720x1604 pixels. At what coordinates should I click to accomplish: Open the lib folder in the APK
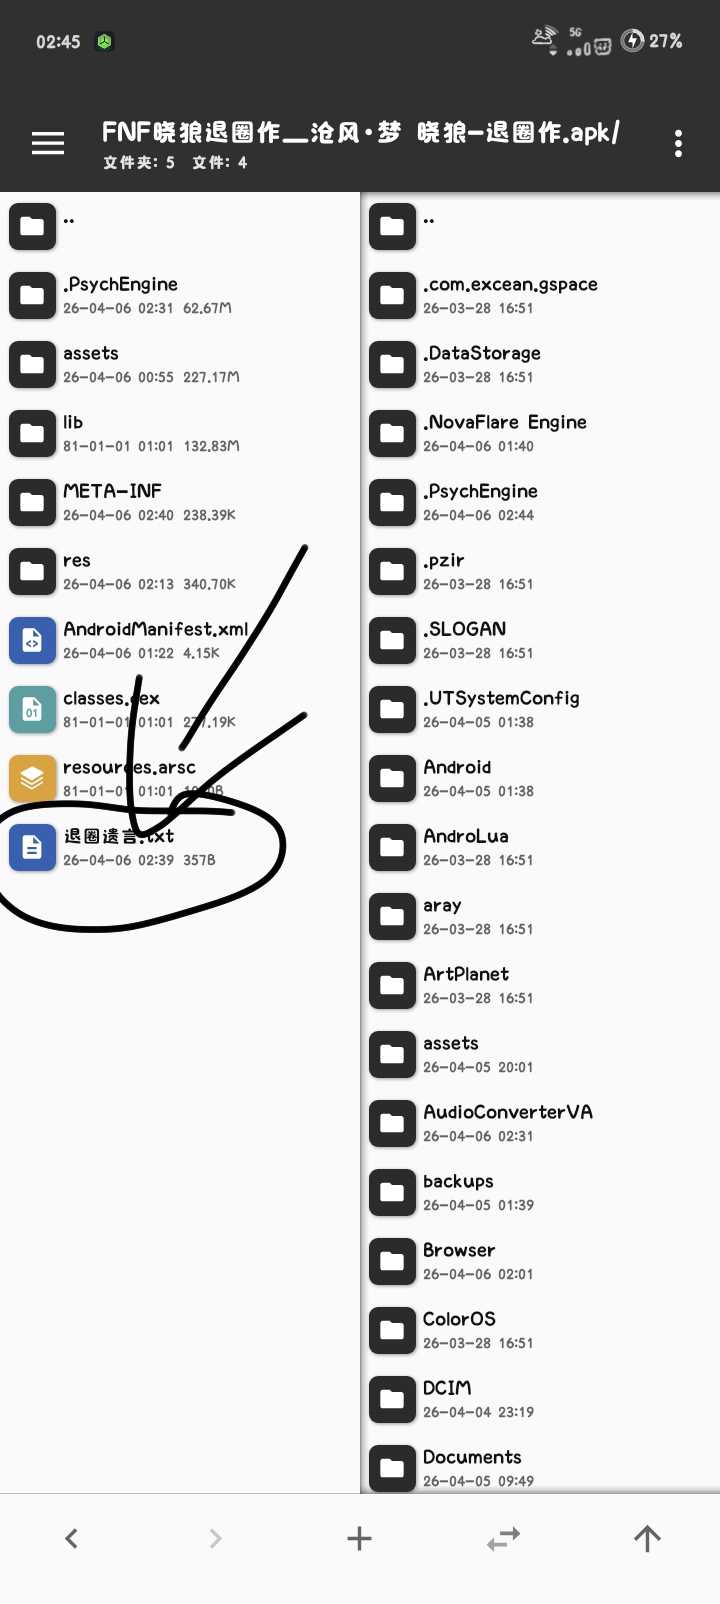(x=180, y=433)
